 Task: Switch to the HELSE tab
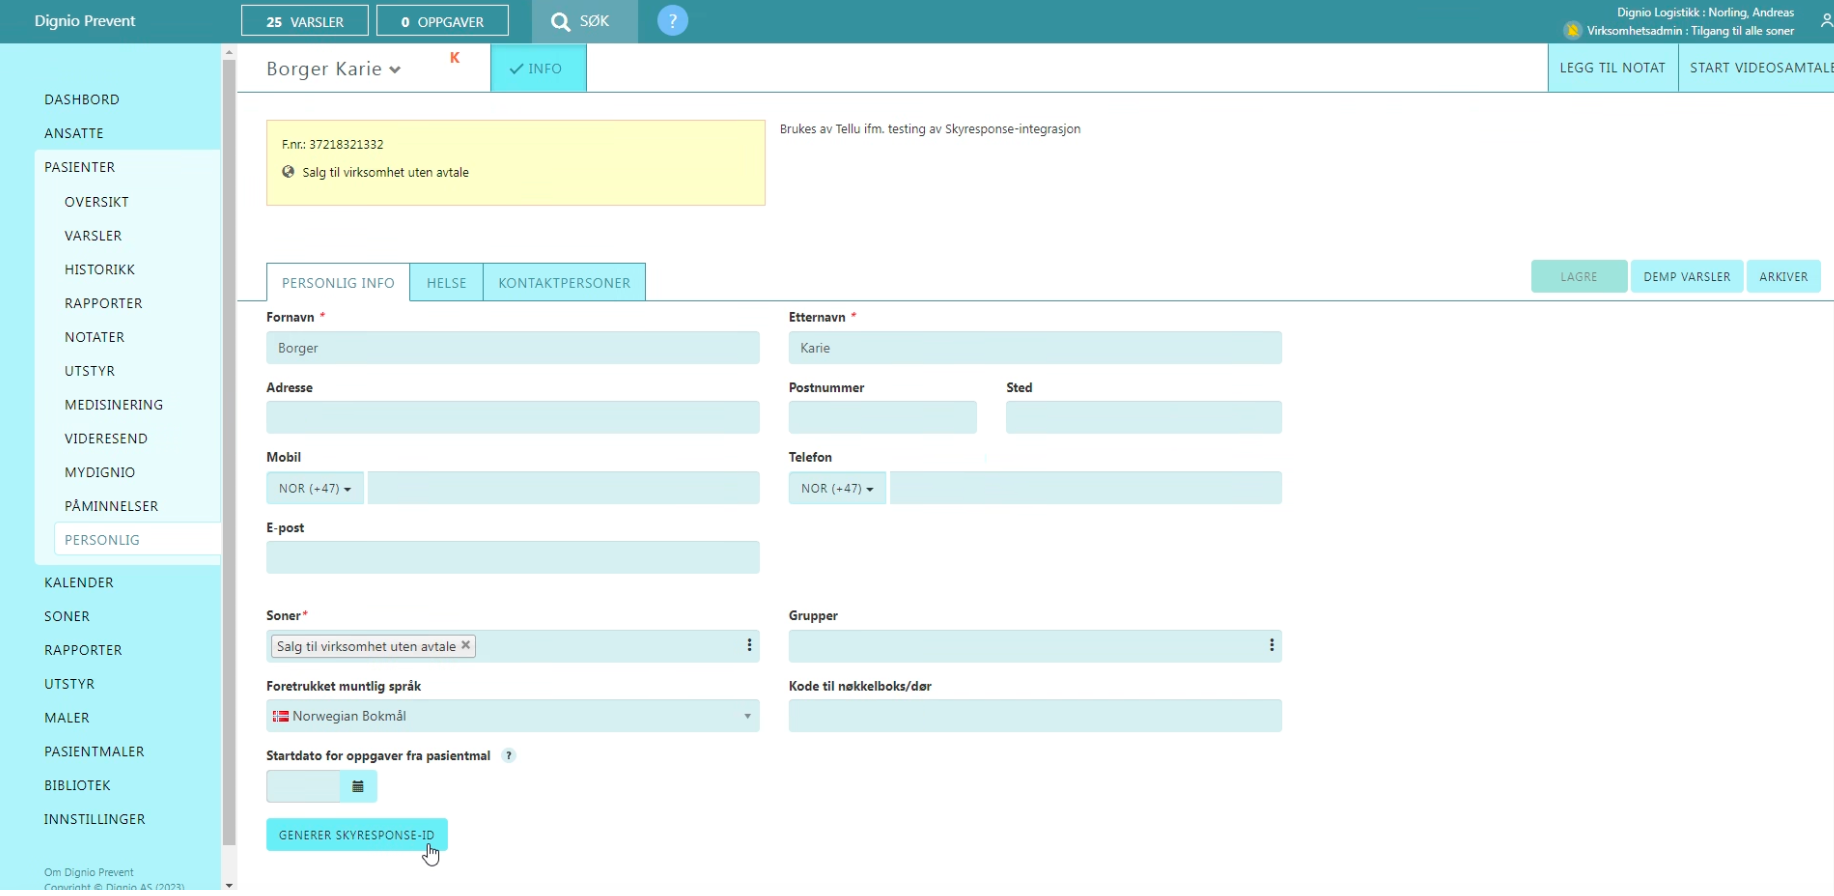446,283
